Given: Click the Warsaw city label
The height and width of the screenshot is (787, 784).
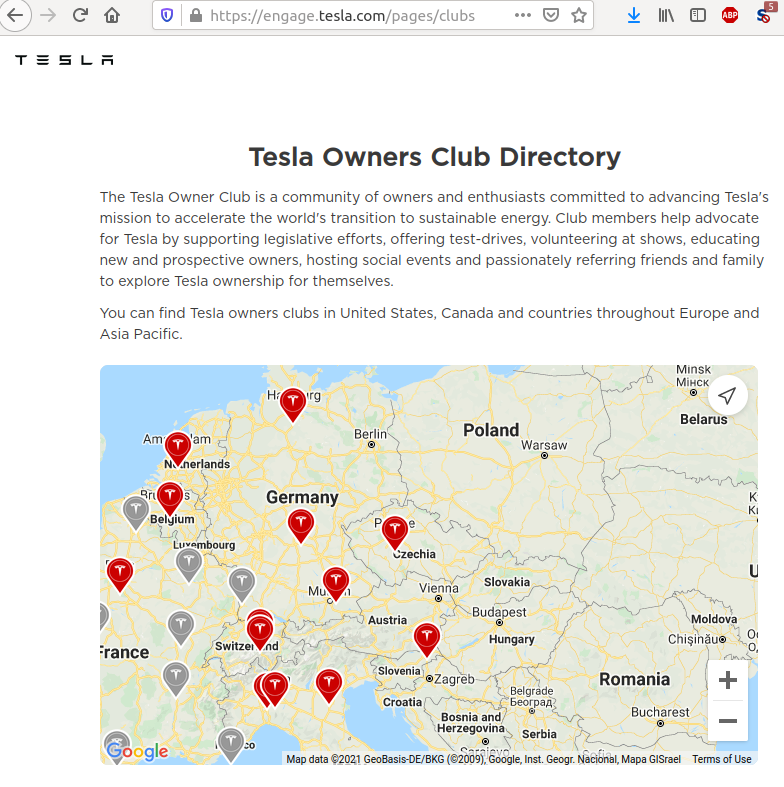Looking at the screenshot, I should pos(544,445).
